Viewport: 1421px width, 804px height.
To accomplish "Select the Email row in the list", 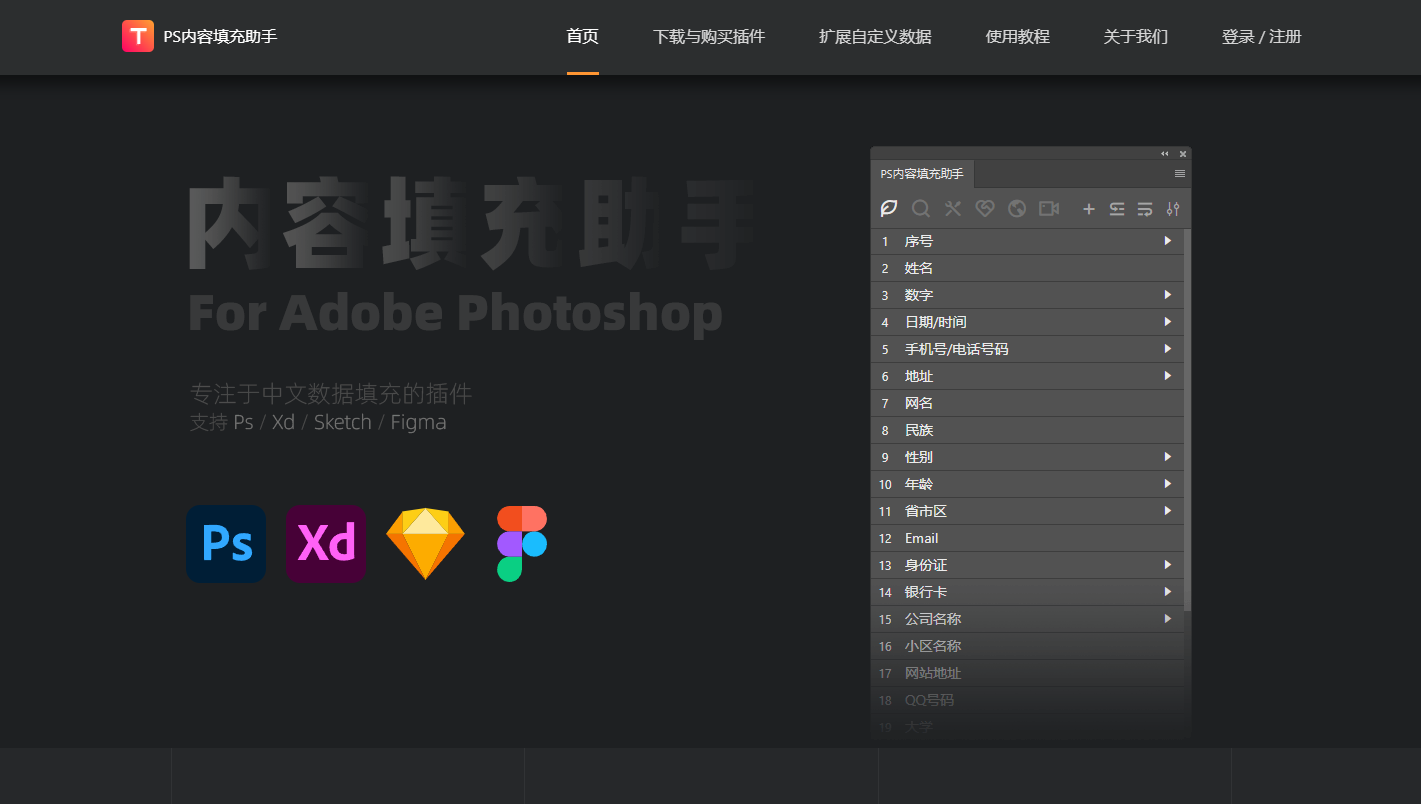I will (x=1027, y=538).
